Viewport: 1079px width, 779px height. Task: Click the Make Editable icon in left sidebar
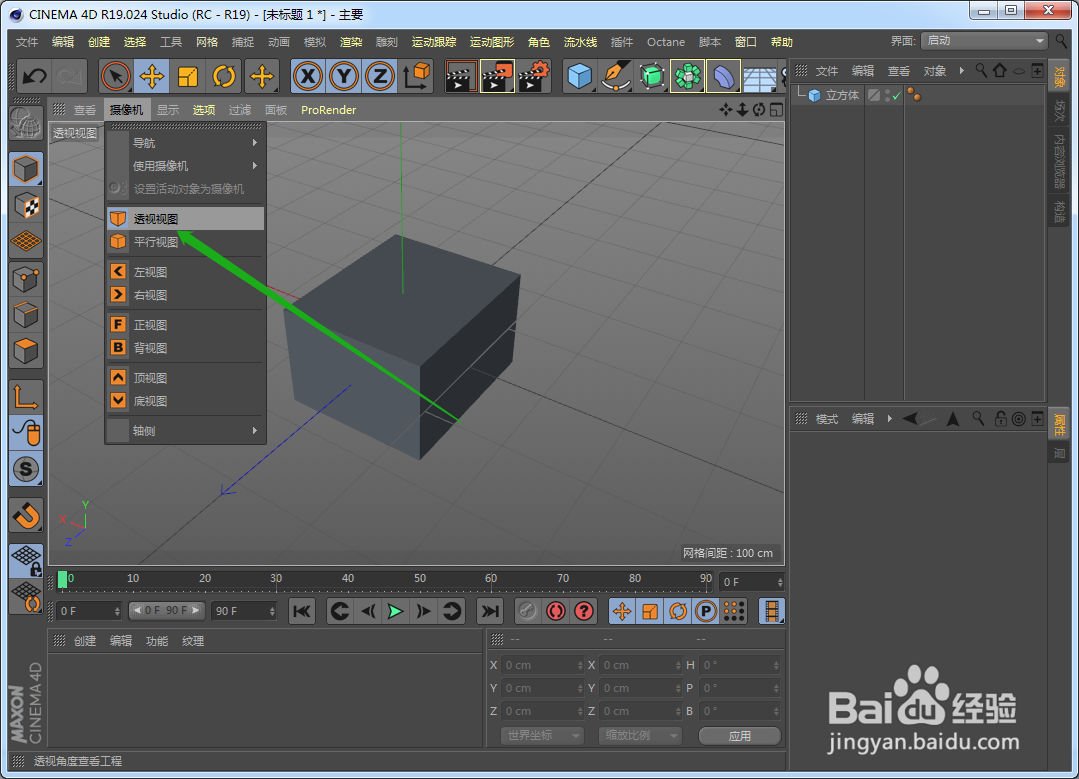tap(25, 125)
